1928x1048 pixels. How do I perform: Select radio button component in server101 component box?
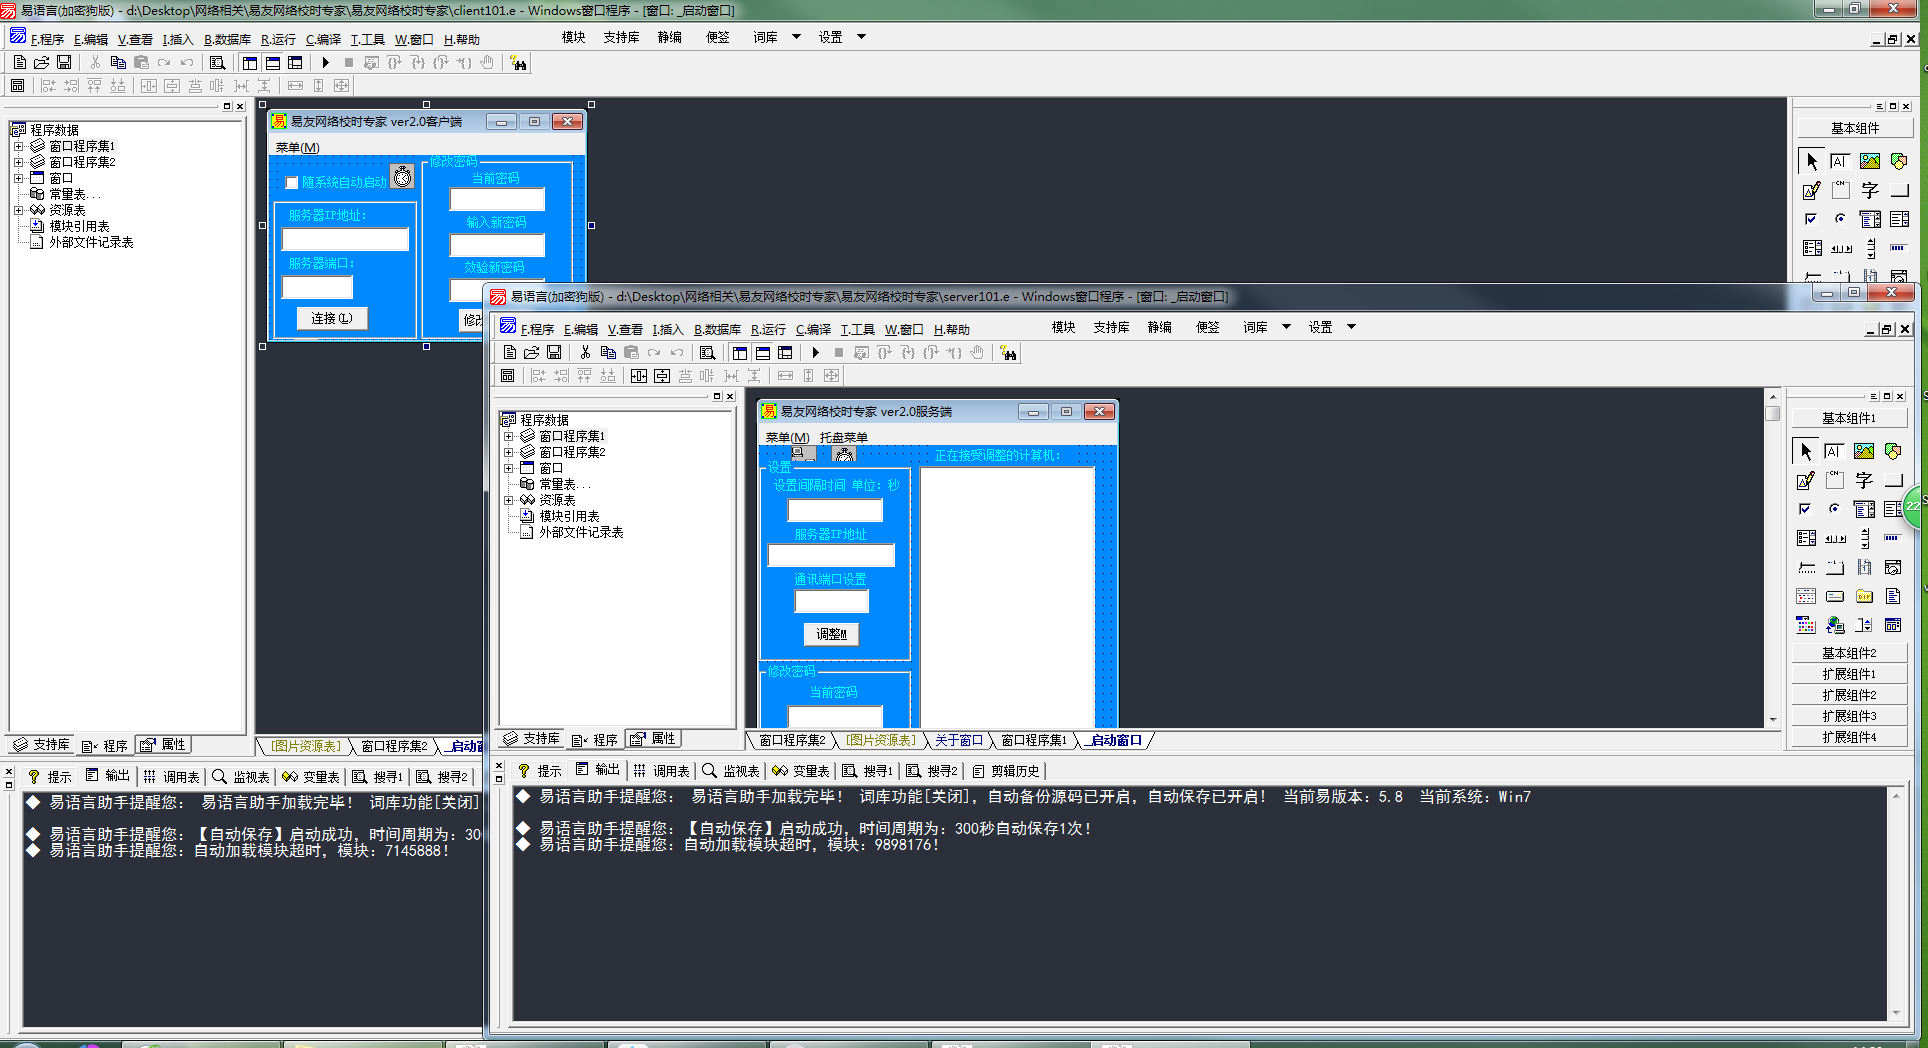pos(1835,509)
